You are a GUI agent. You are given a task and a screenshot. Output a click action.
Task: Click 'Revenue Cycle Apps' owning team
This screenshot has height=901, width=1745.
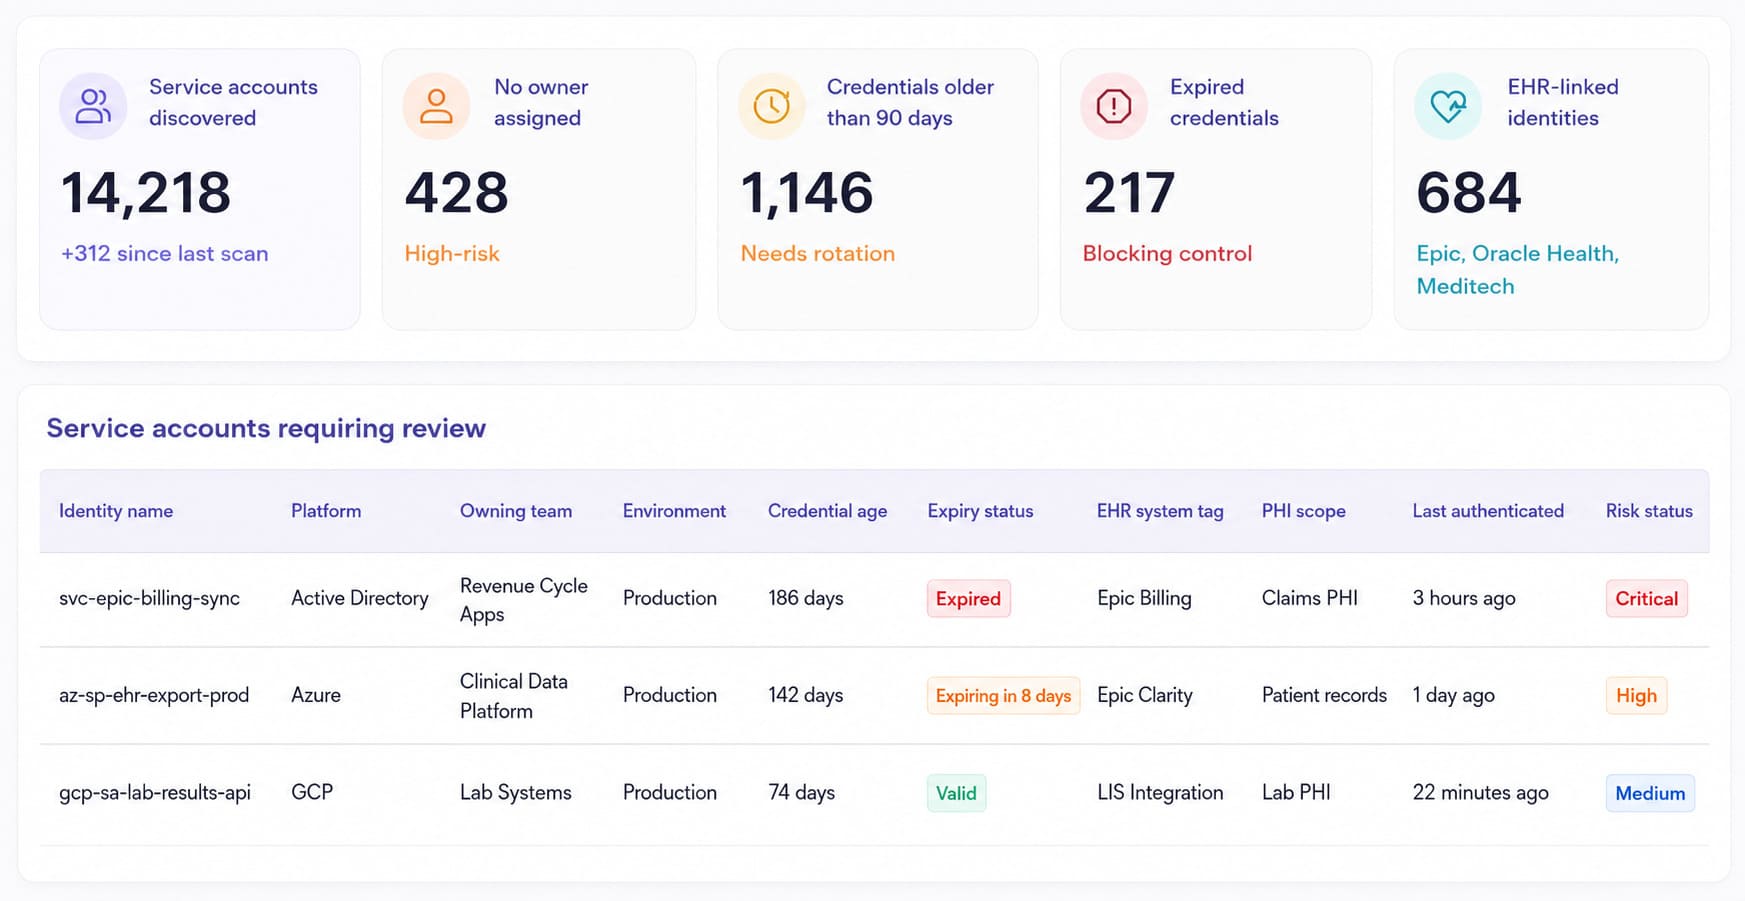pyautogui.click(x=524, y=600)
